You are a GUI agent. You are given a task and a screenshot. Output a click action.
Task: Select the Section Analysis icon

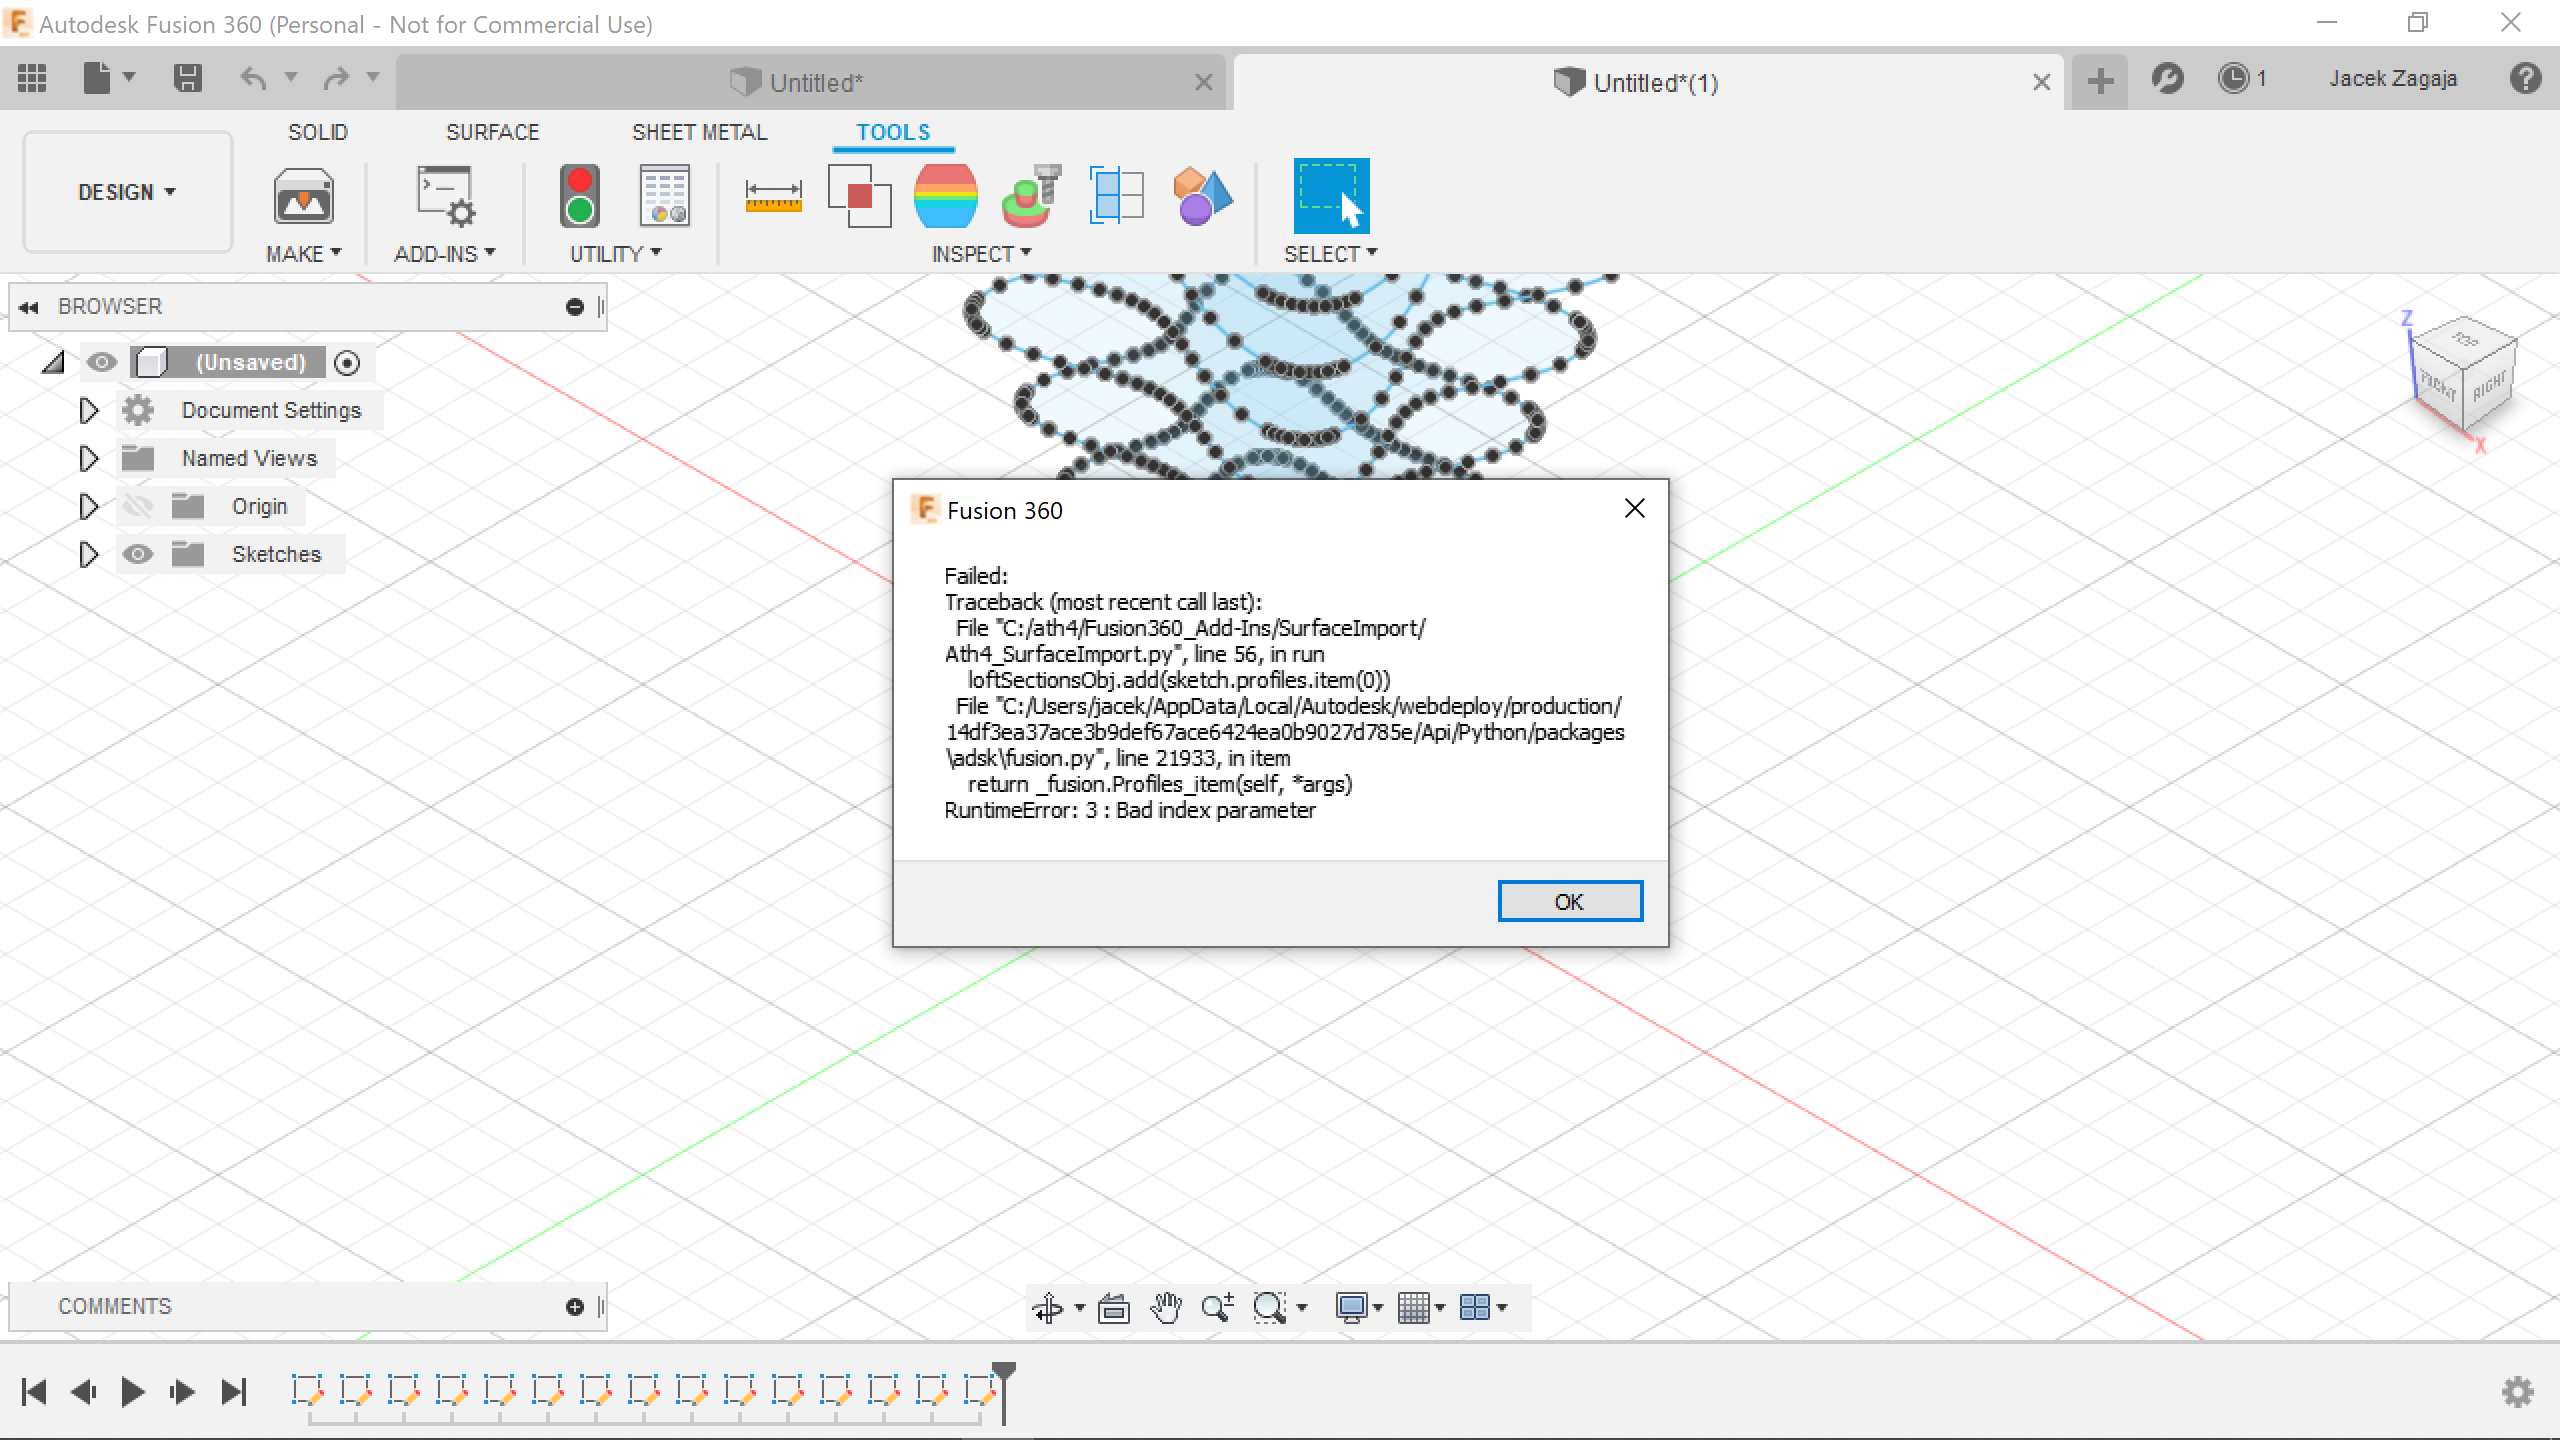tap(1116, 196)
